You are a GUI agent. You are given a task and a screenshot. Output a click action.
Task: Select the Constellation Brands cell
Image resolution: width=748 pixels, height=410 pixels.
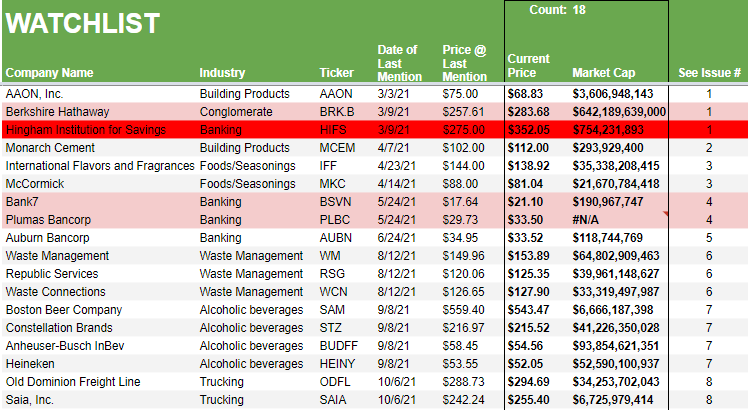click(59, 328)
